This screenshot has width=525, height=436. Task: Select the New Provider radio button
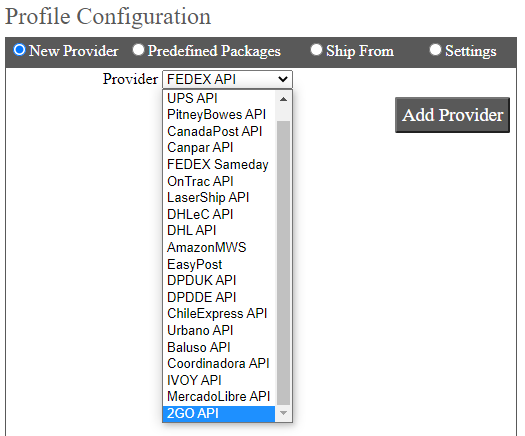[x=19, y=50]
